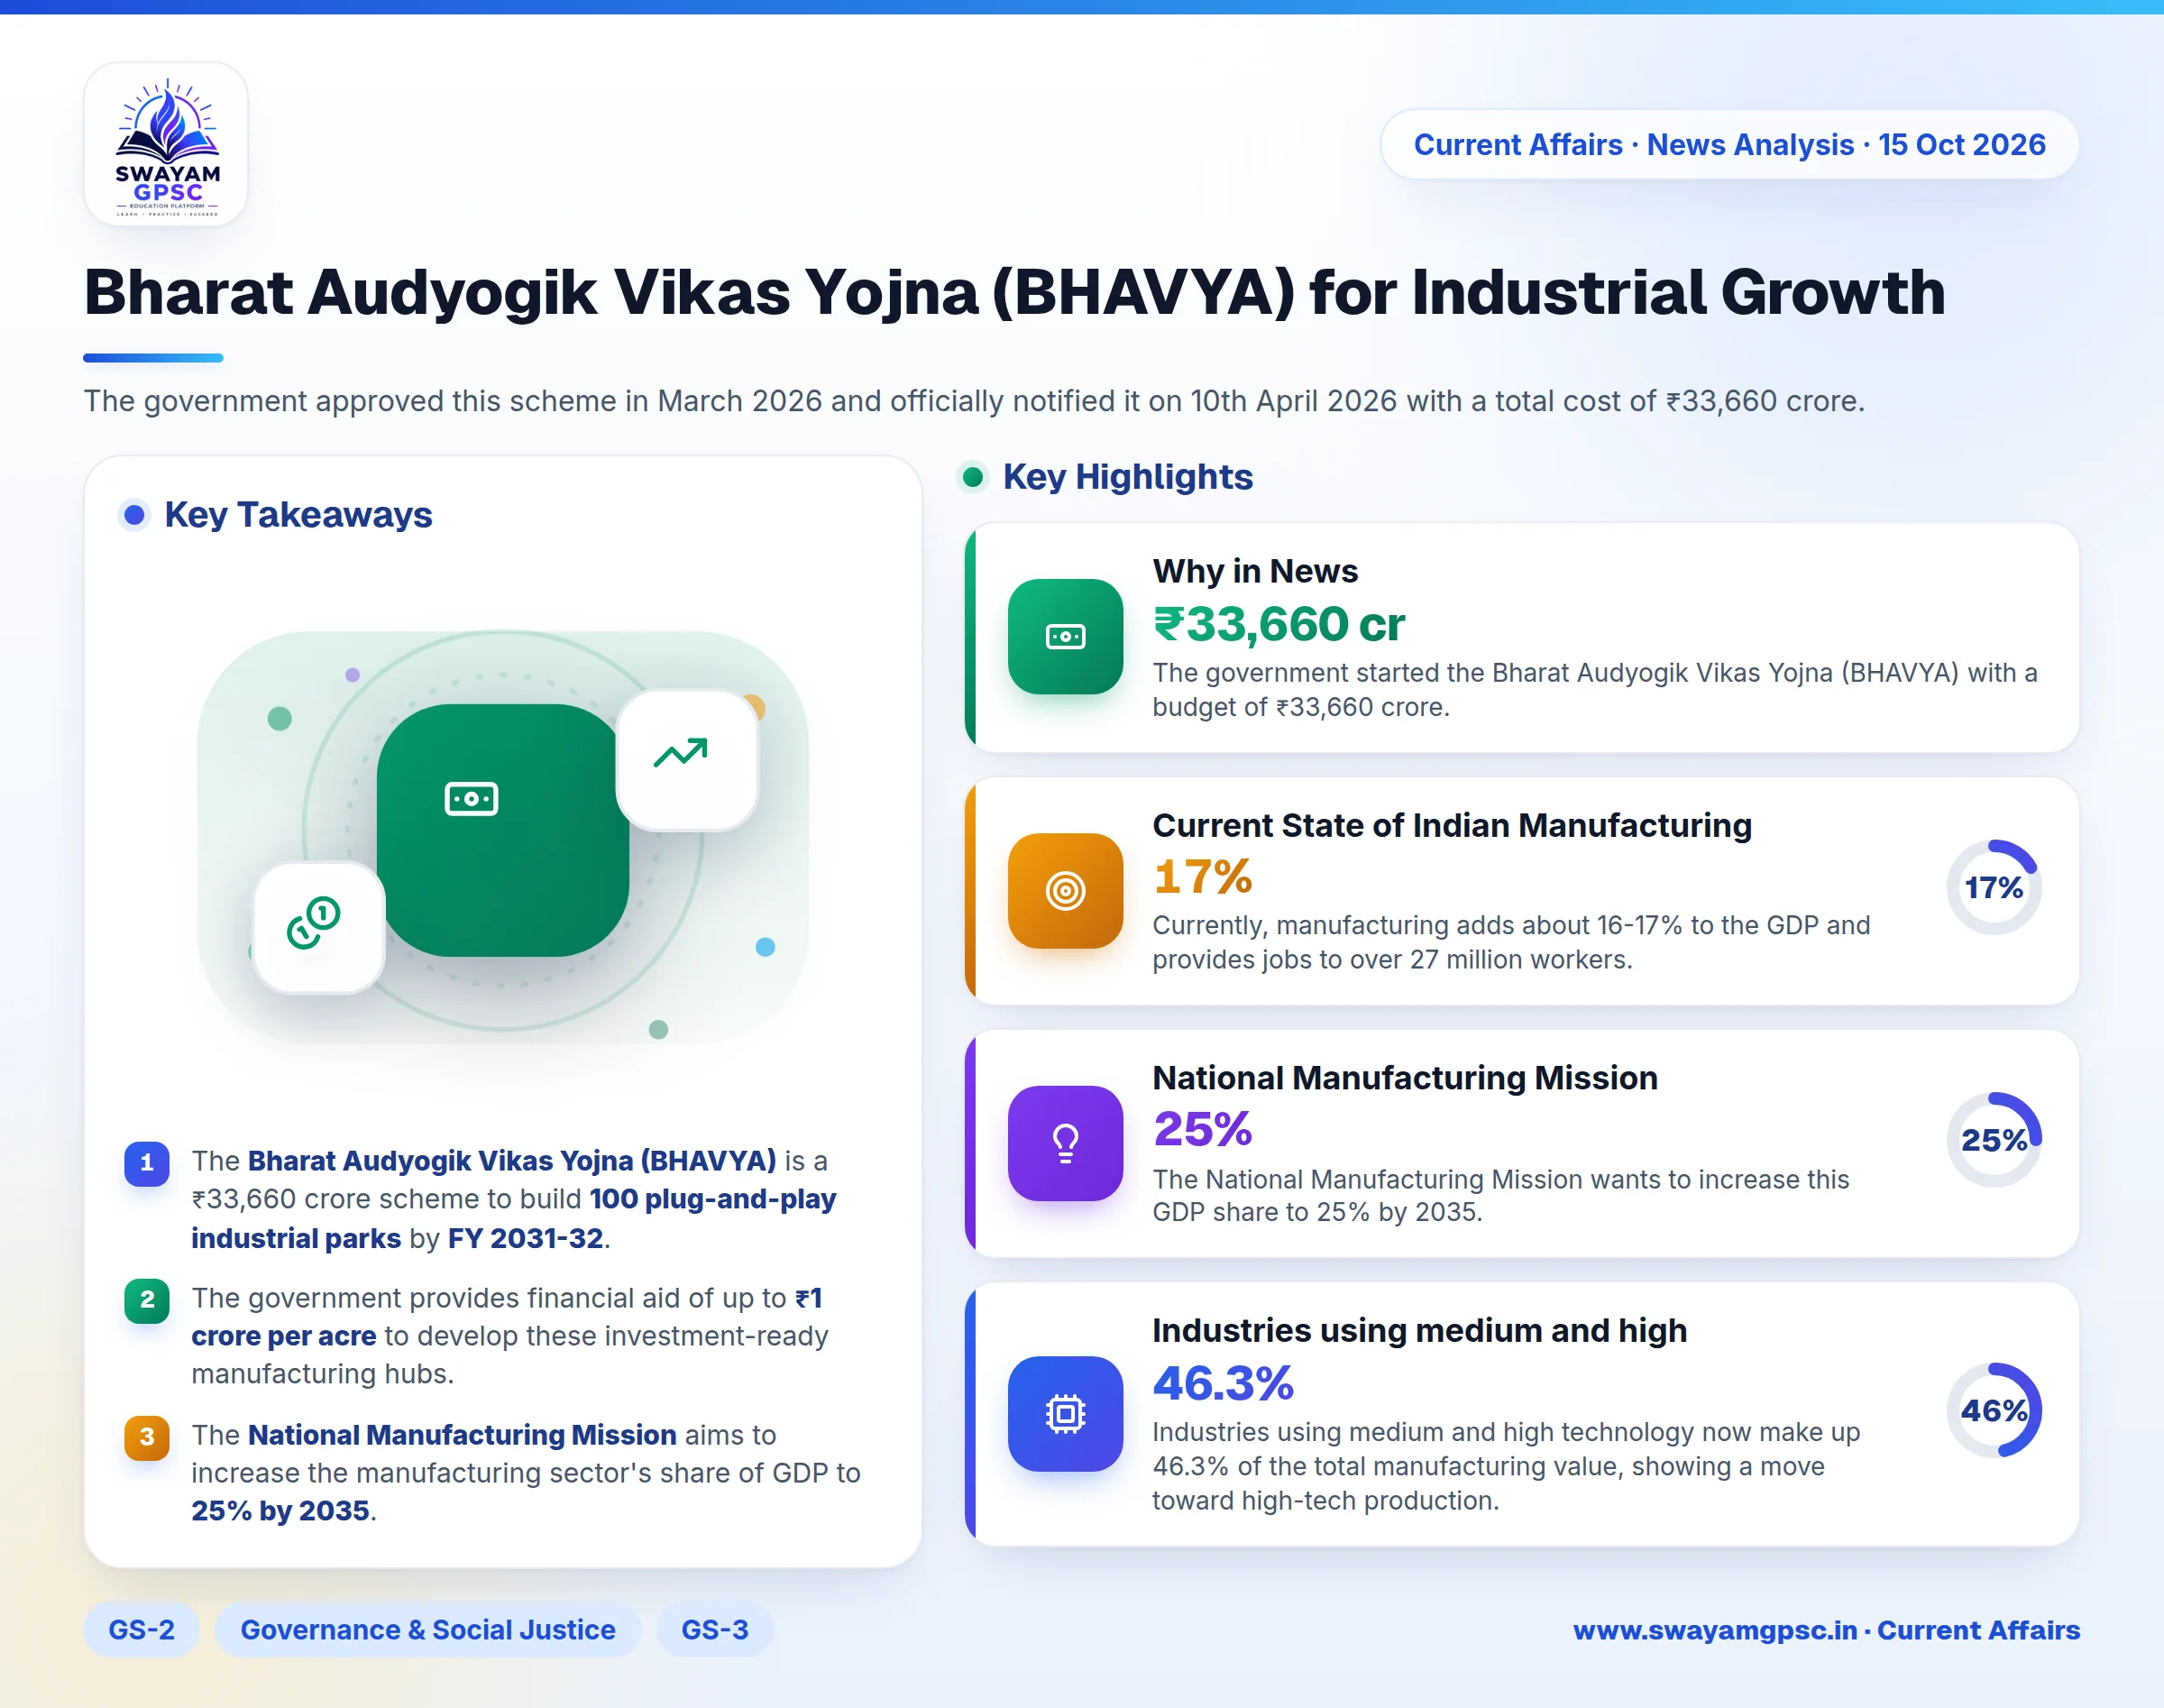Click the coins icon tile in the illustration

tap(319, 927)
